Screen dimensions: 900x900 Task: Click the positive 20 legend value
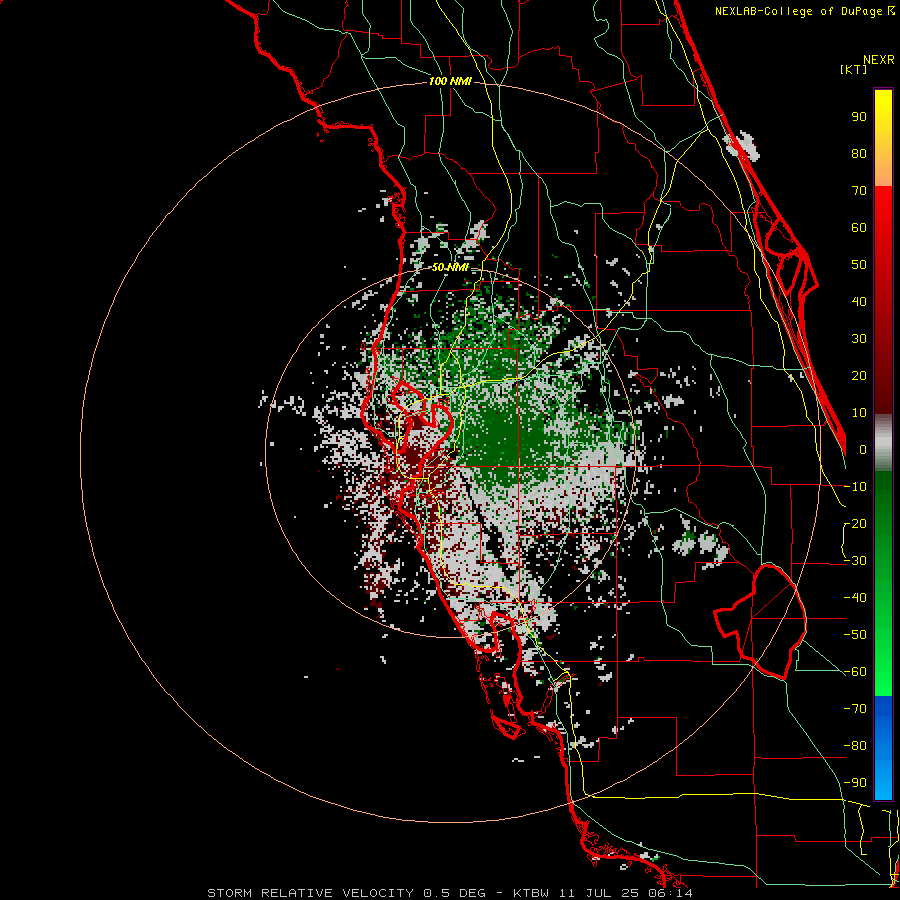pyautogui.click(x=859, y=376)
